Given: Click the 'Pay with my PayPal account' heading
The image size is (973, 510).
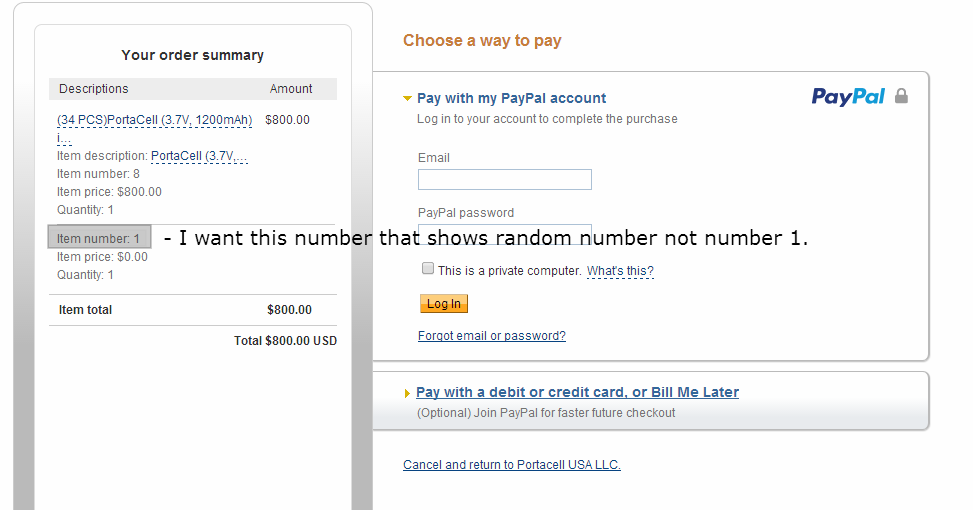Looking at the screenshot, I should (x=511, y=98).
